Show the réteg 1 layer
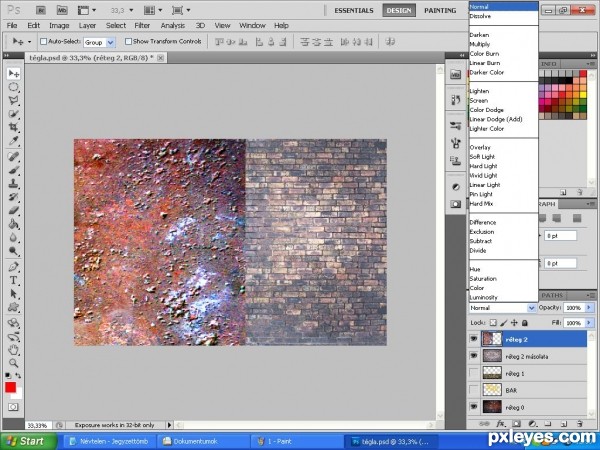The image size is (600, 450). tap(474, 373)
